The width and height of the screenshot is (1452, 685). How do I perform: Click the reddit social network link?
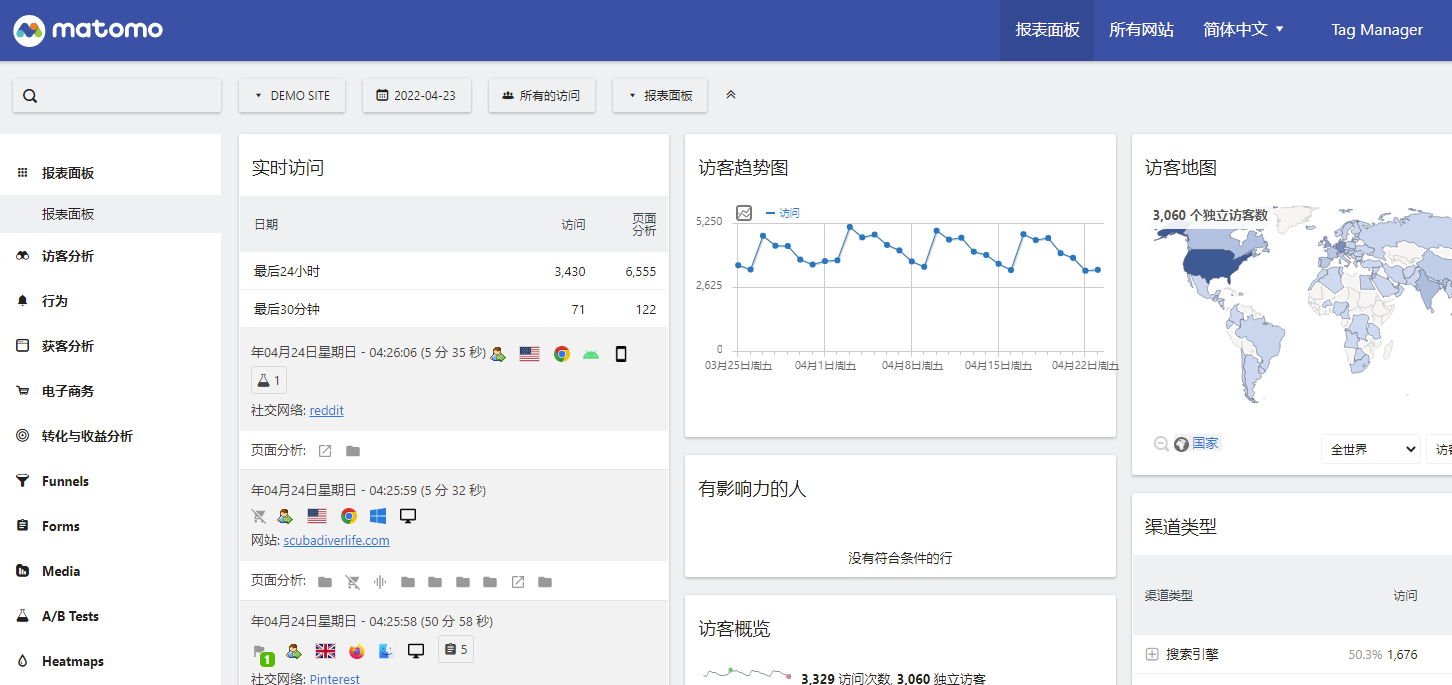pyautogui.click(x=326, y=411)
